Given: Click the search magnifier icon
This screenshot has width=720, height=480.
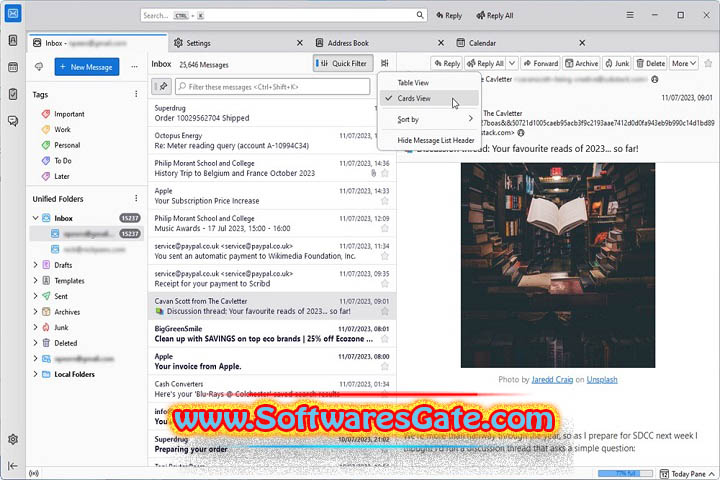Looking at the screenshot, I should pyautogui.click(x=420, y=15).
